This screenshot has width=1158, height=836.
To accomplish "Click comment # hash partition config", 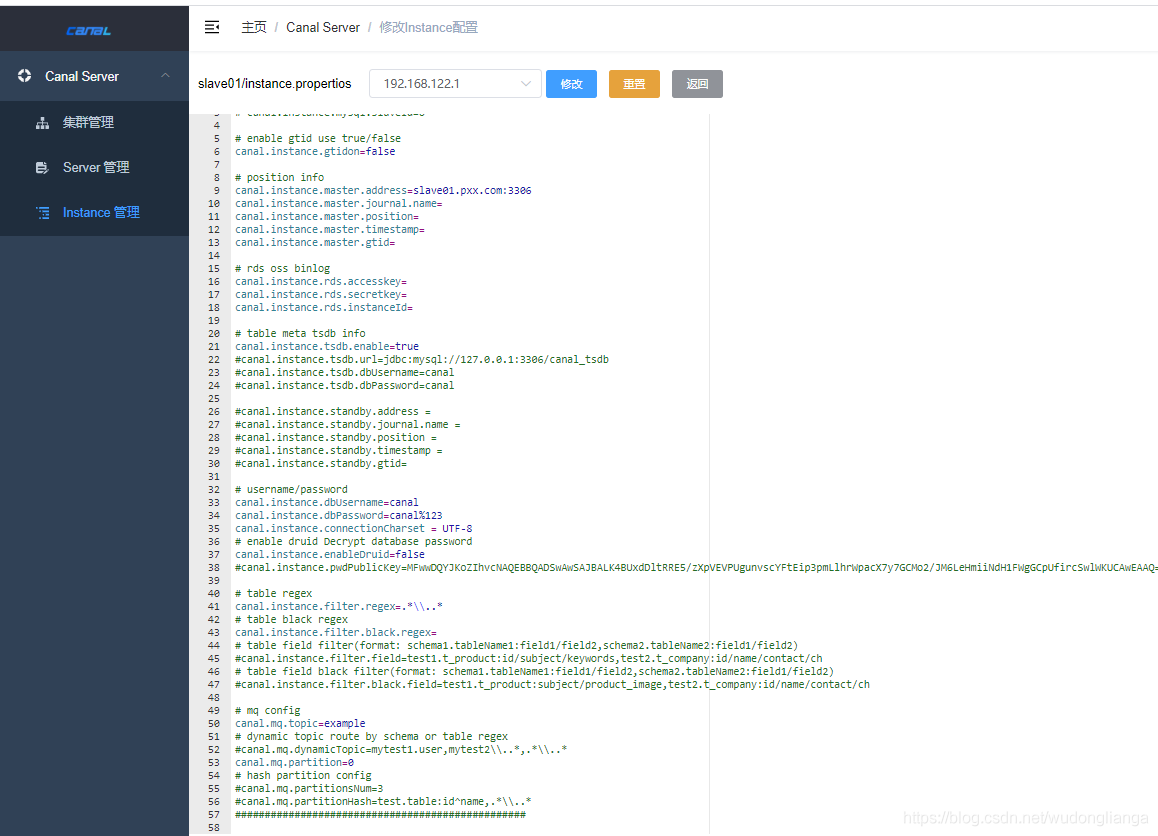I will [304, 775].
